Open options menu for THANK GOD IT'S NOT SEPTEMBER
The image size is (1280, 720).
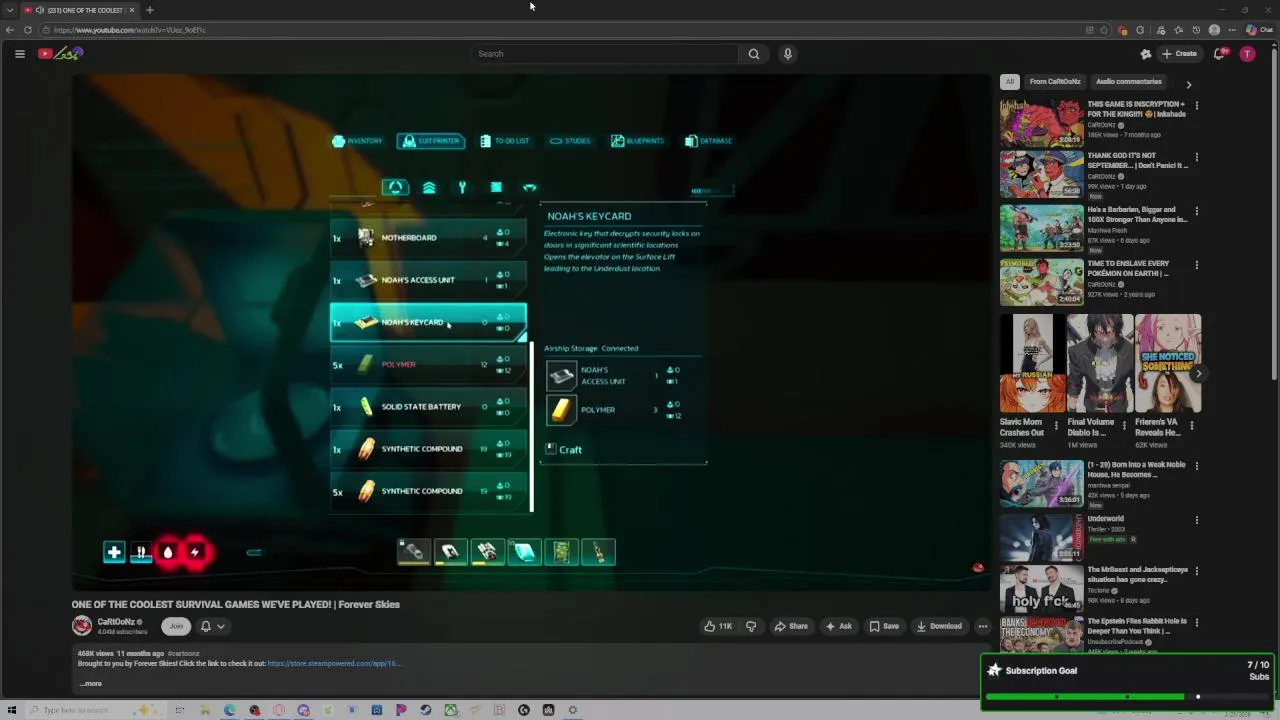pyautogui.click(x=1196, y=157)
